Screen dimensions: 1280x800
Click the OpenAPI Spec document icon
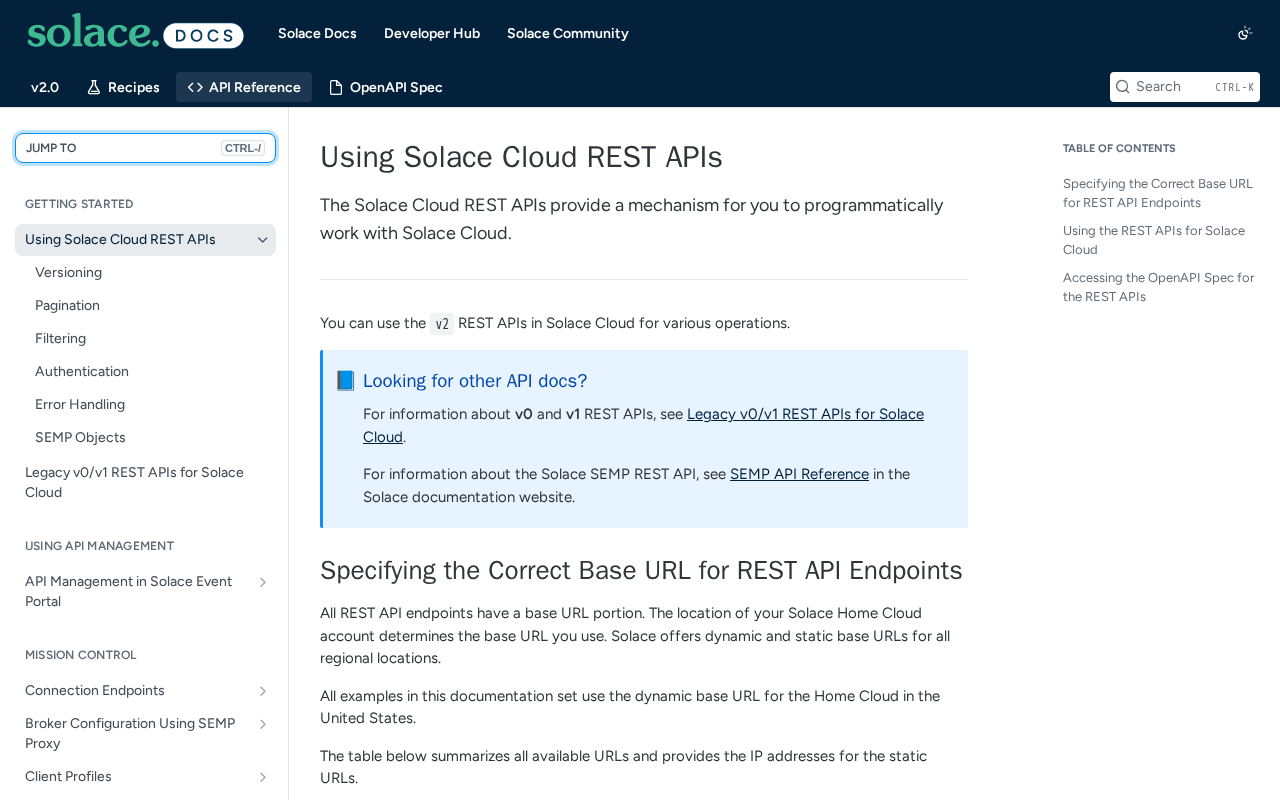coord(336,87)
